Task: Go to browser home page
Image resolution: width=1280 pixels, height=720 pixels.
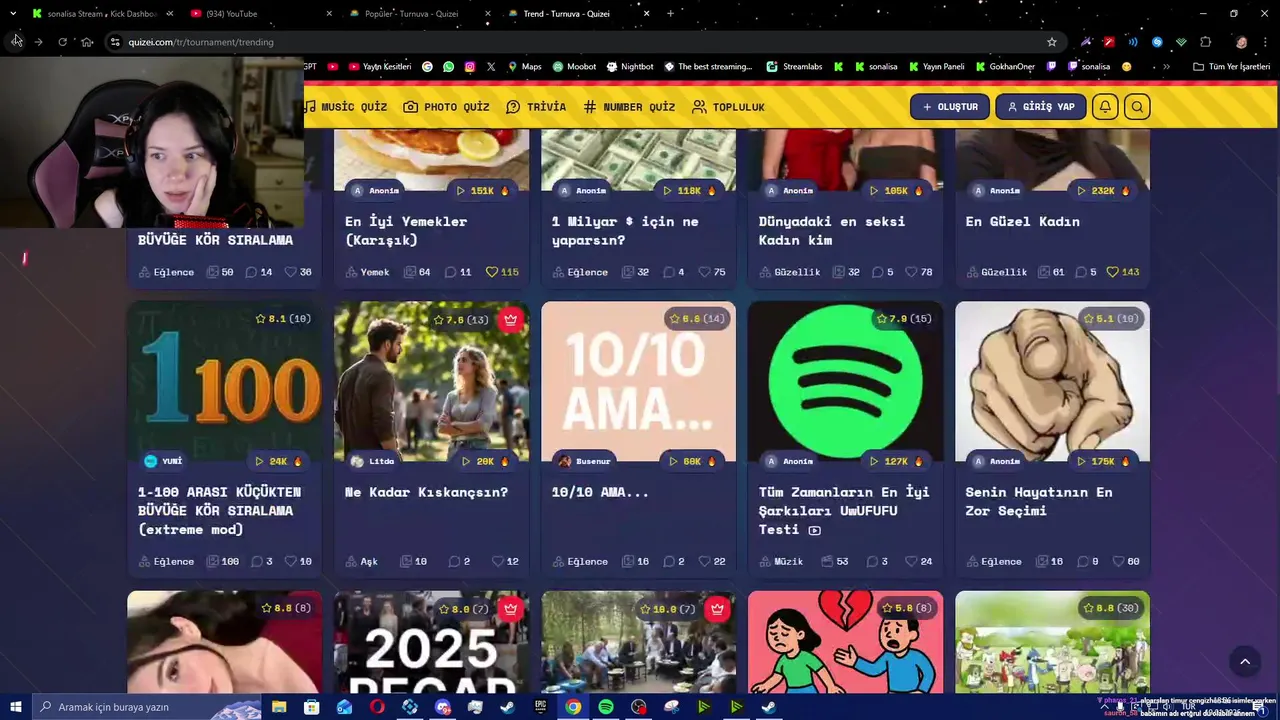Action: (x=87, y=42)
